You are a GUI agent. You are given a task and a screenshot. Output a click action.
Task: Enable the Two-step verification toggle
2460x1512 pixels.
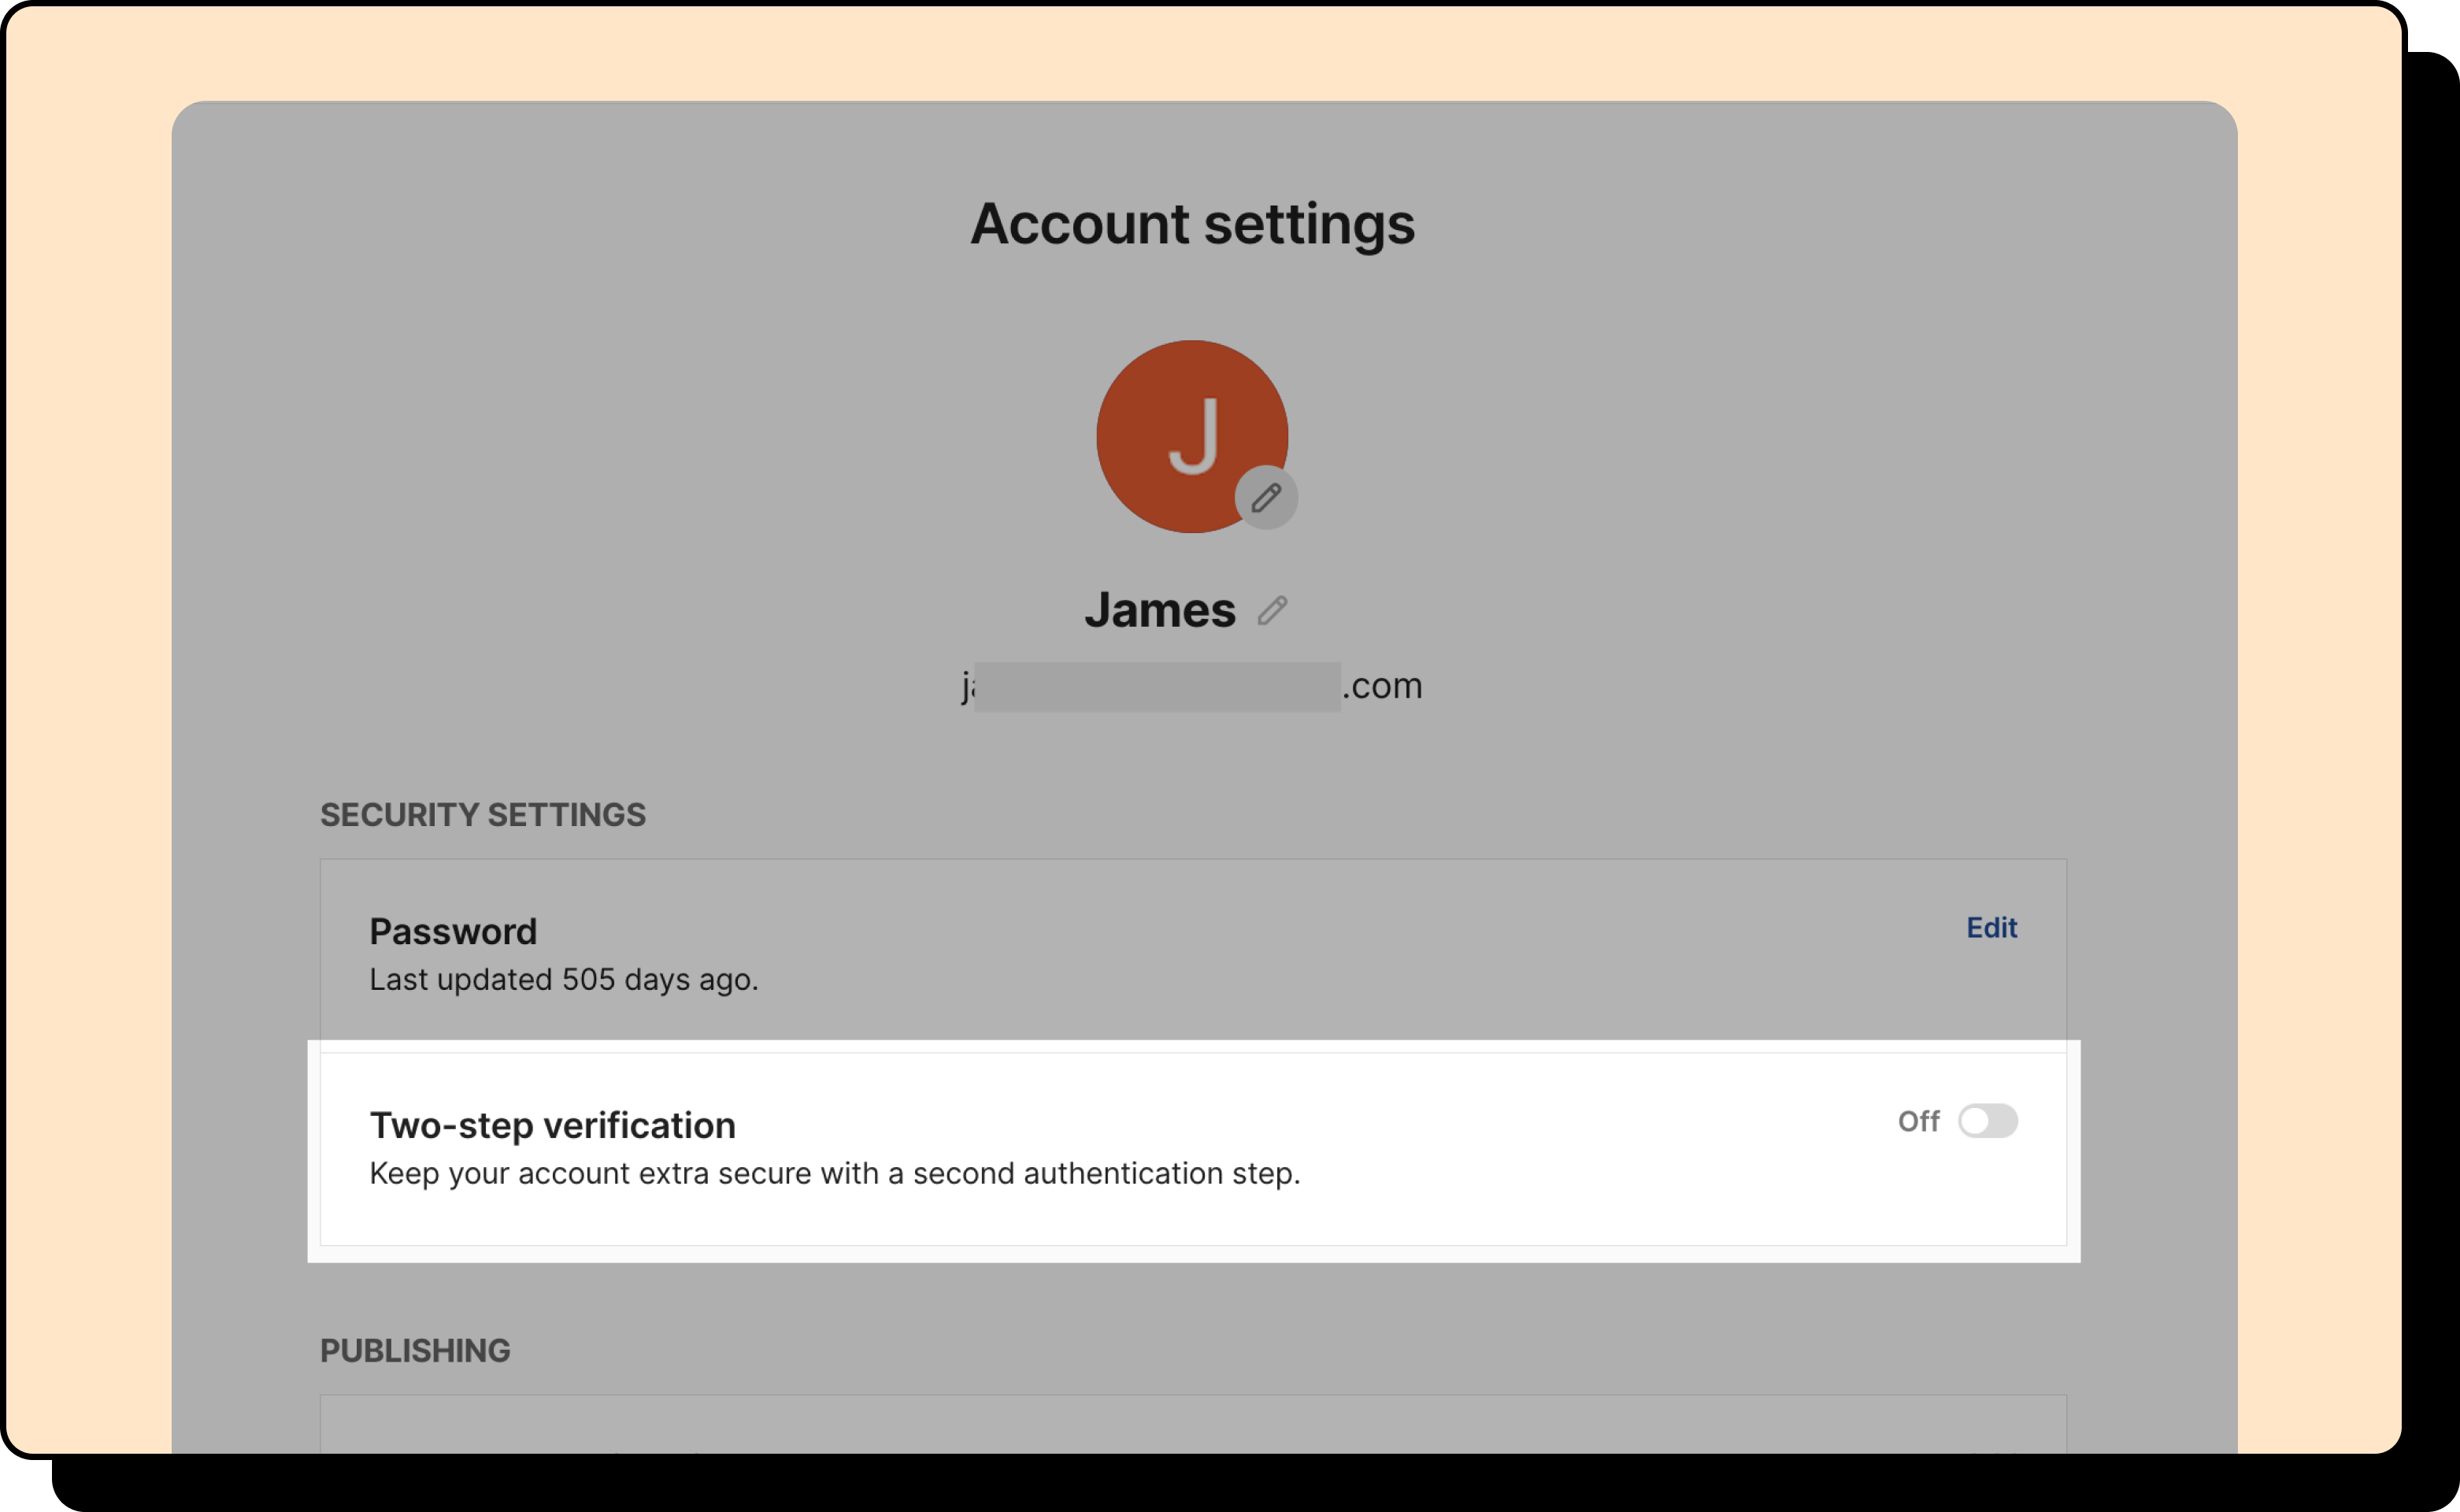pos(1987,1121)
